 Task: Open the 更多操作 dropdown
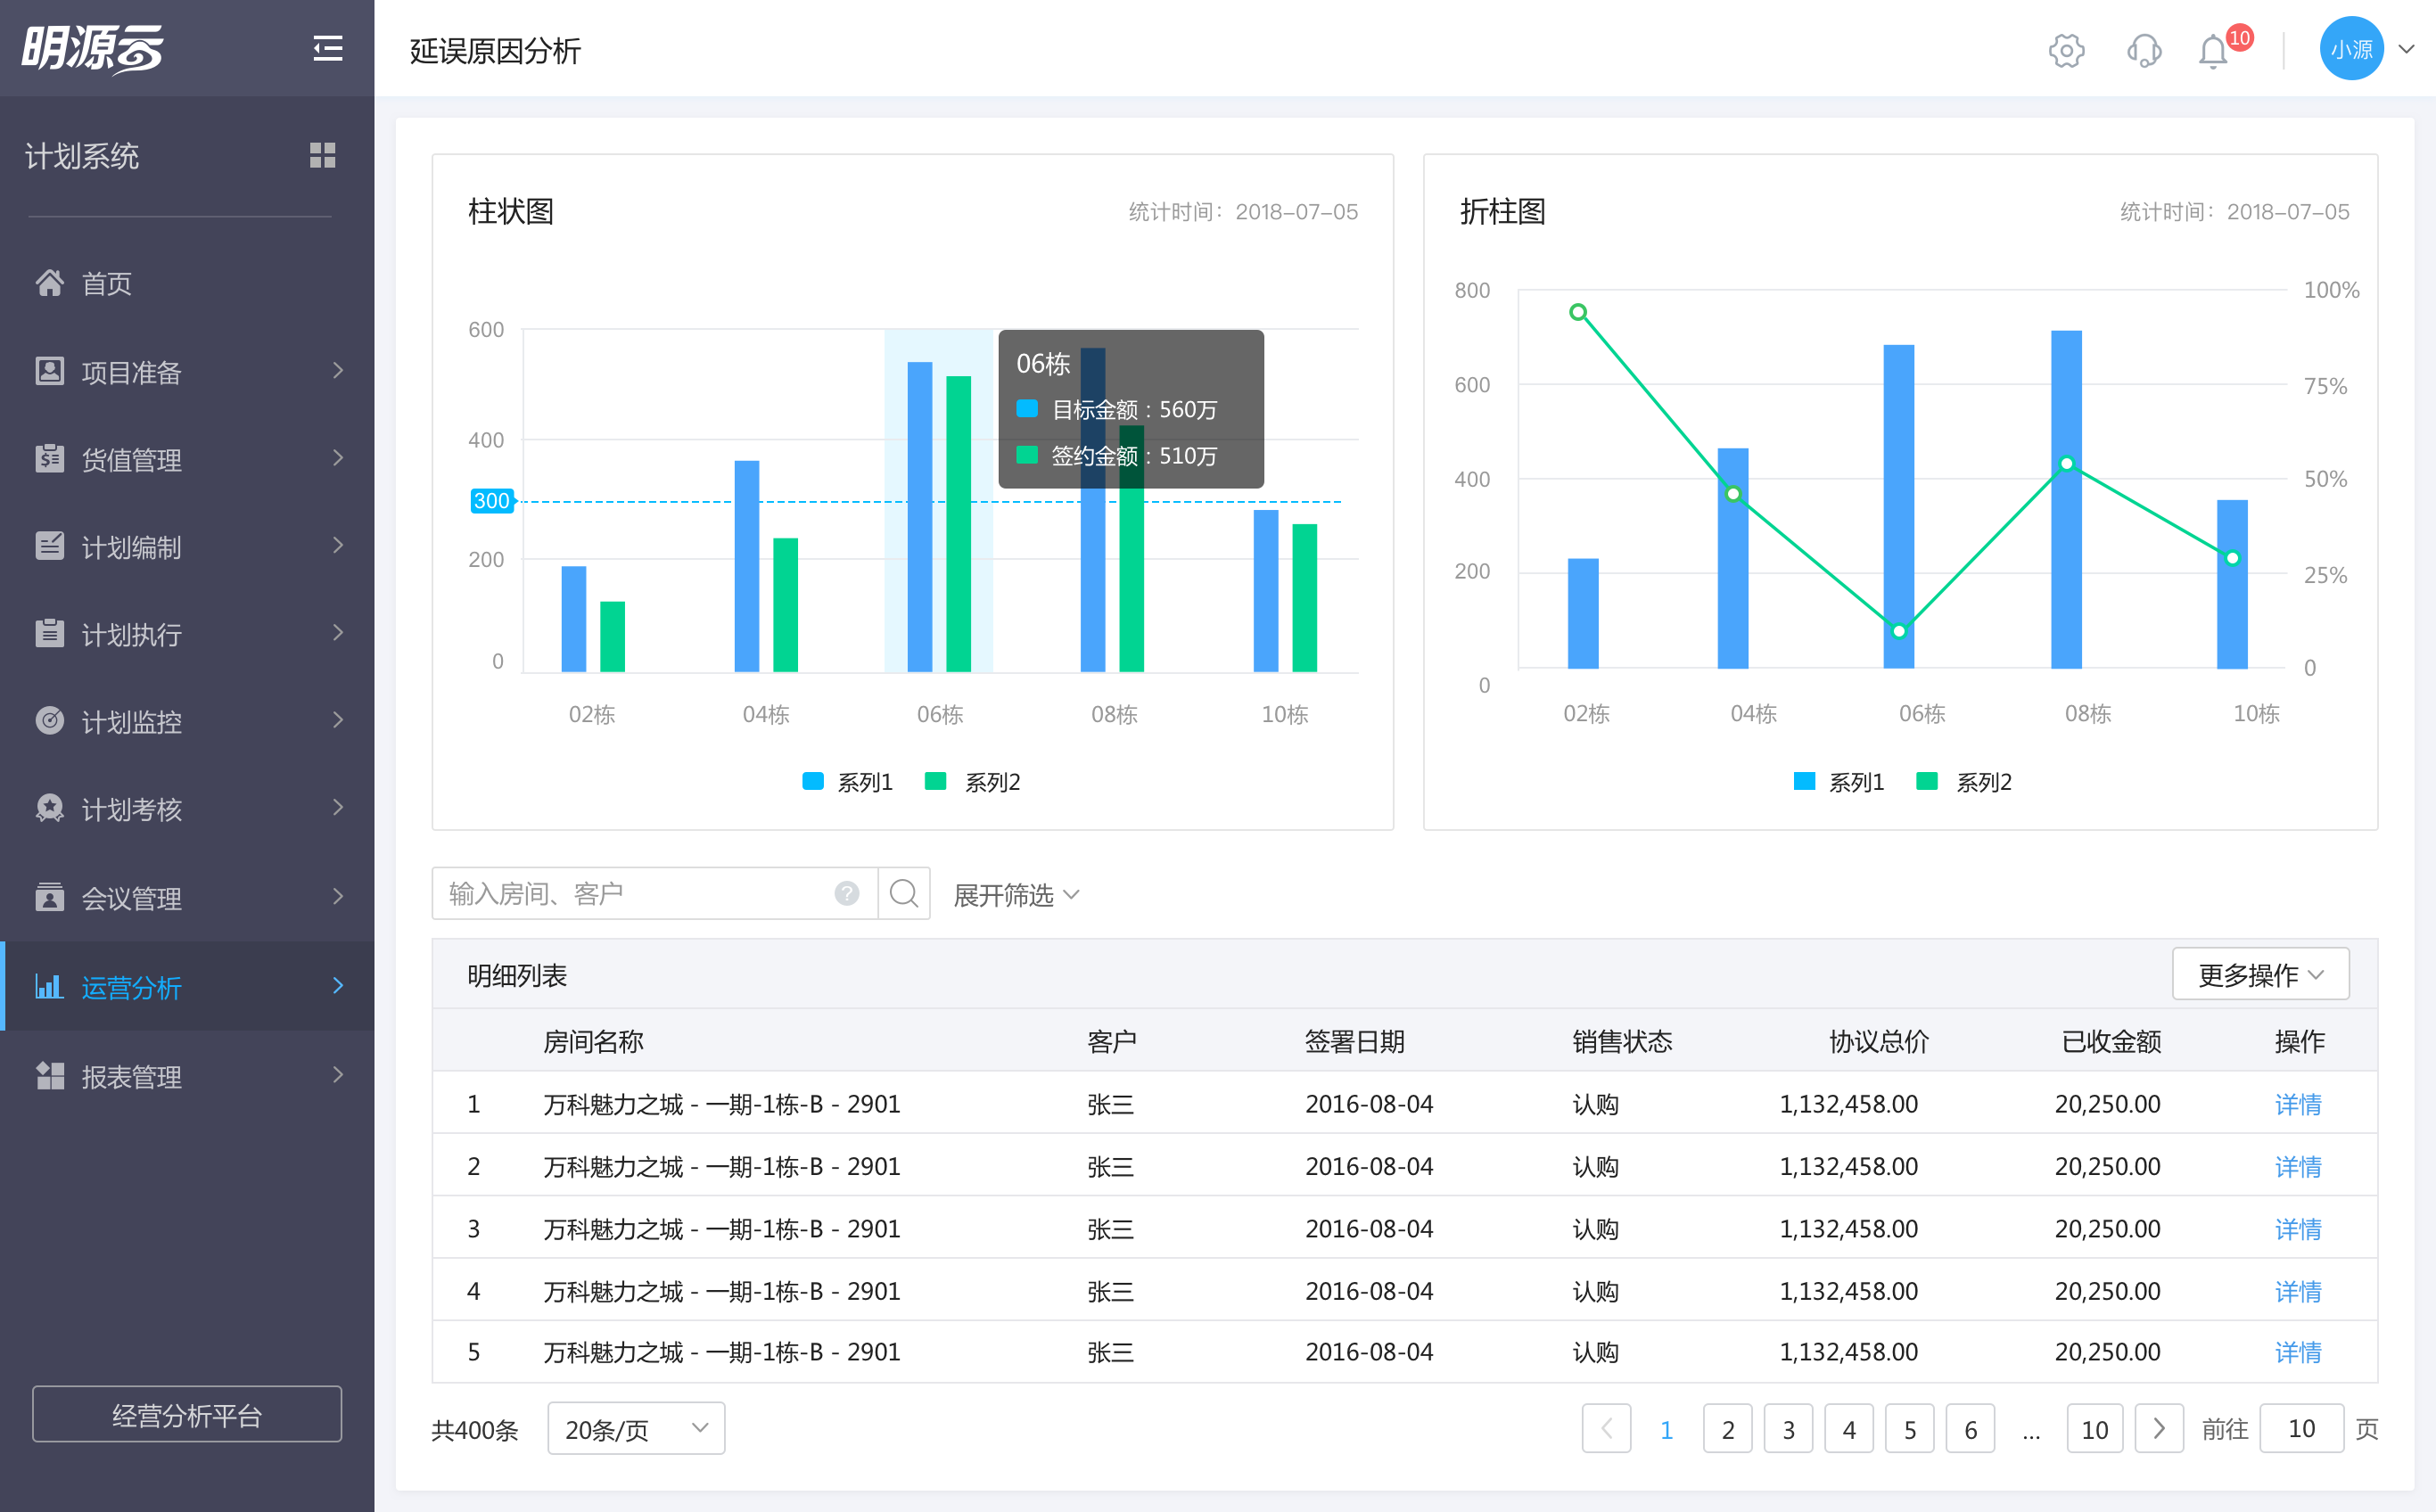pos(2260,974)
